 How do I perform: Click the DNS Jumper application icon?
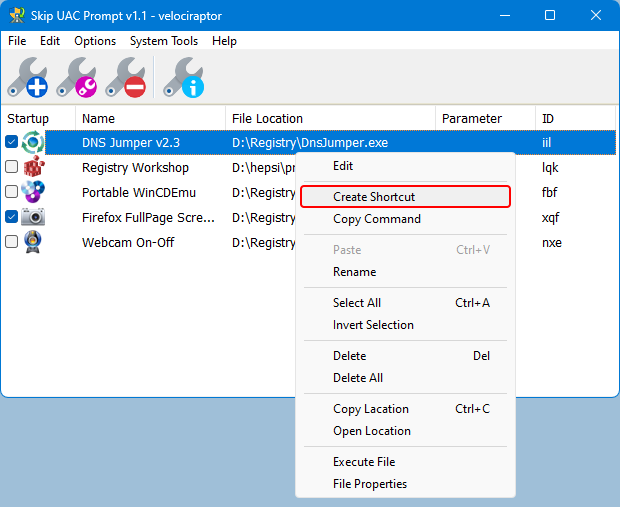pyautogui.click(x=33, y=143)
